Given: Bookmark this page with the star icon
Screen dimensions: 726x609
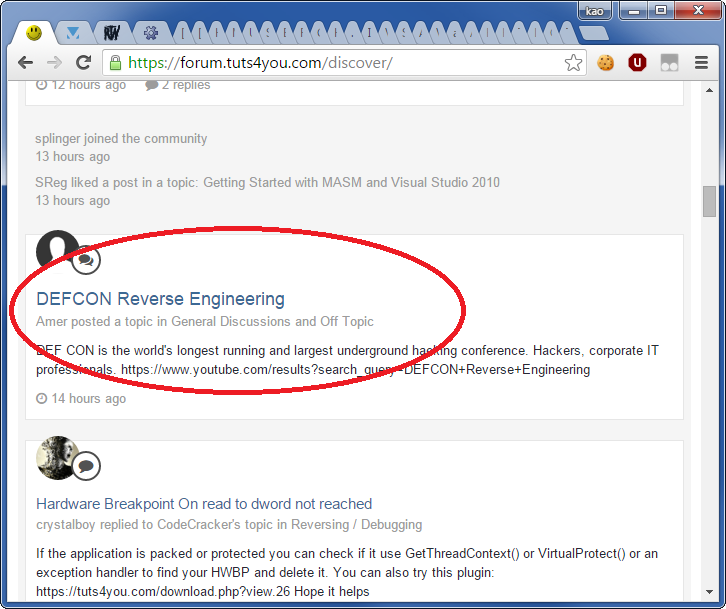Looking at the screenshot, I should coord(573,63).
